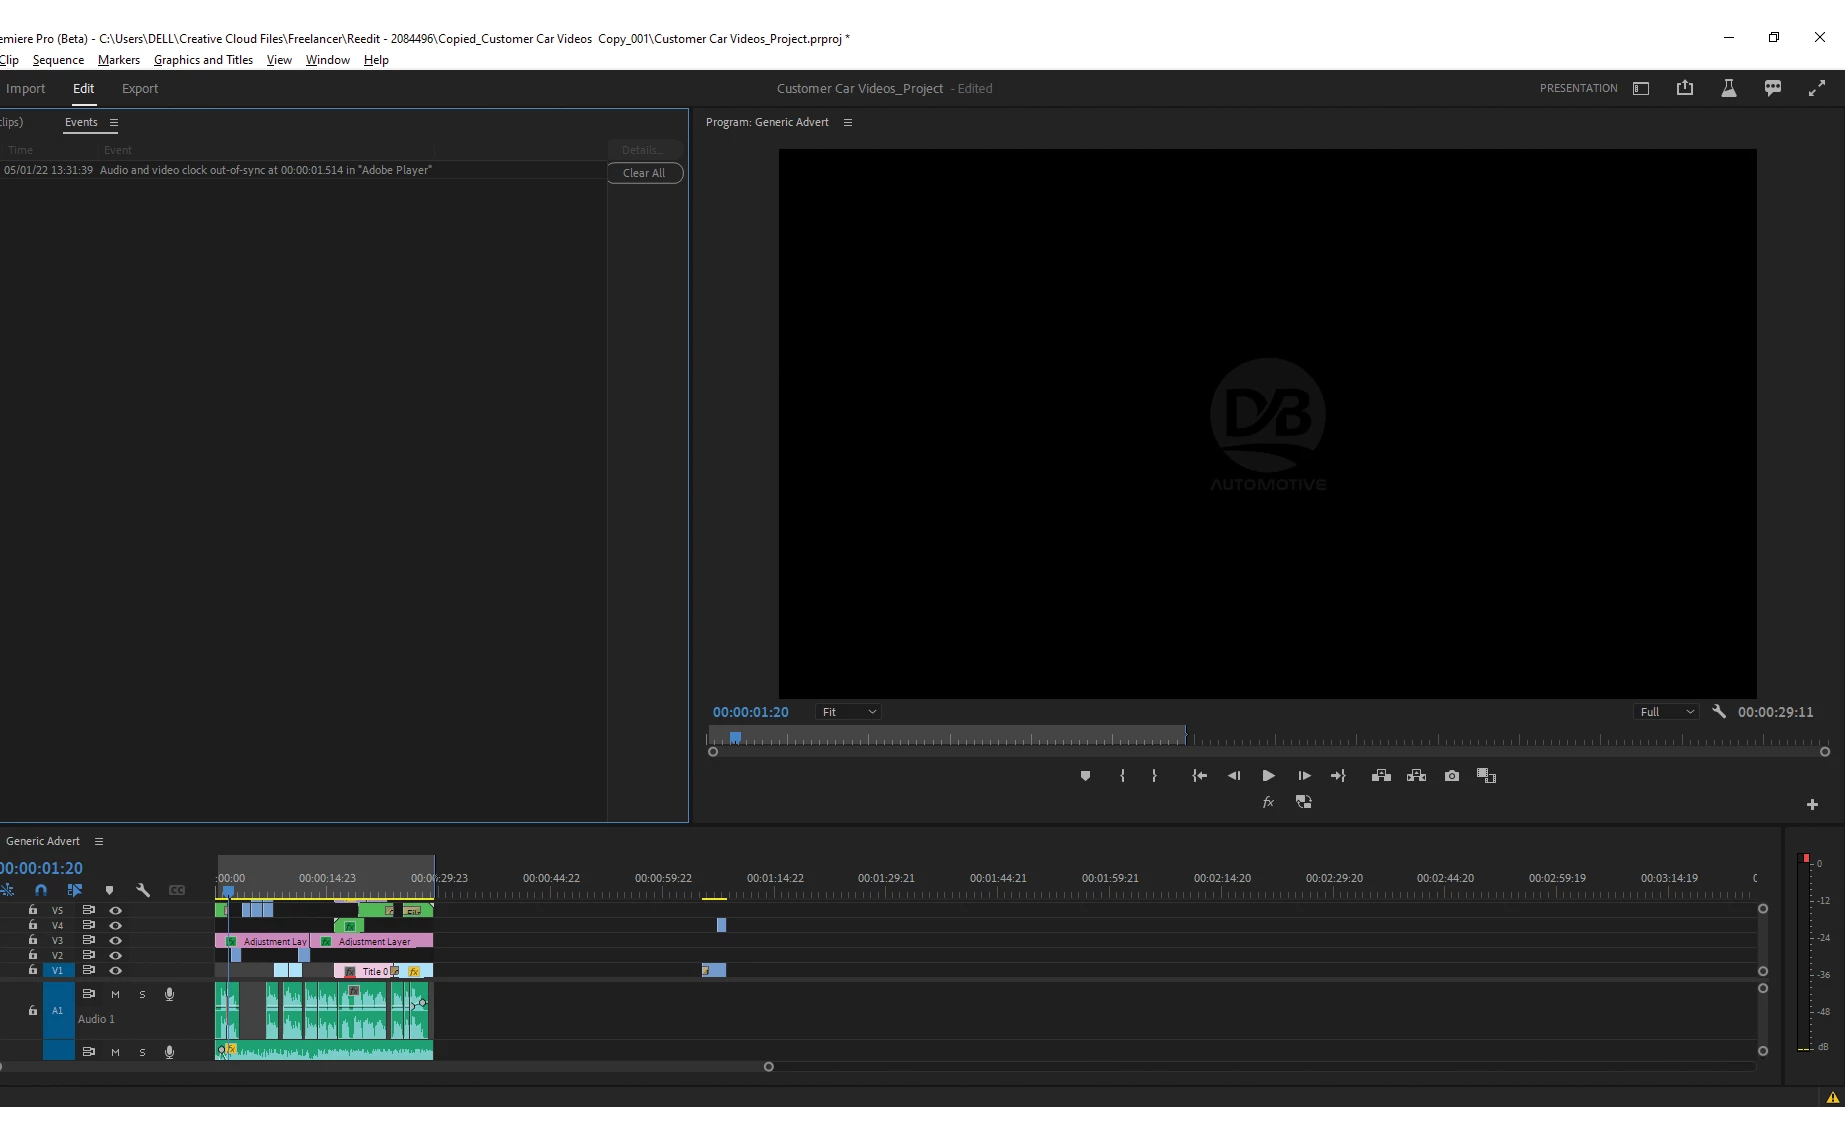Open the Program: Generic Advert panel menu
Viewport: 1845px width, 1134px height.
click(x=848, y=123)
